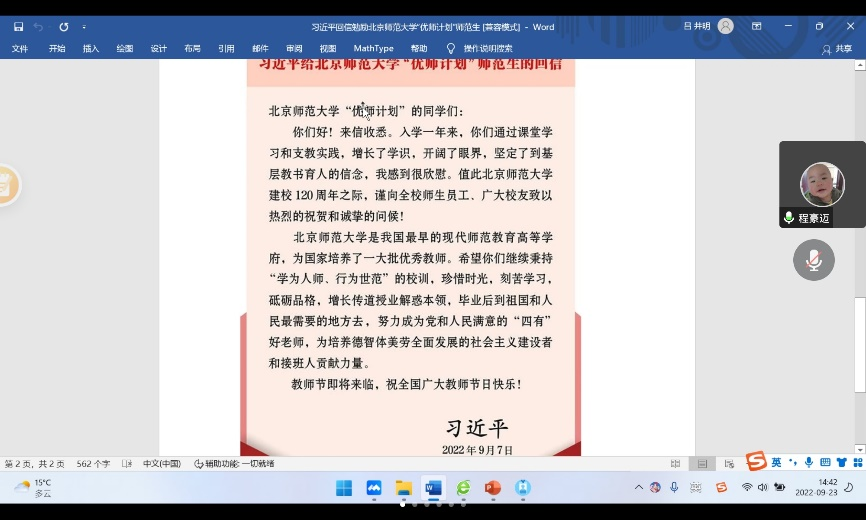The image size is (866, 520).
Task: Click the user account name 吕井明
Action: pos(696,27)
